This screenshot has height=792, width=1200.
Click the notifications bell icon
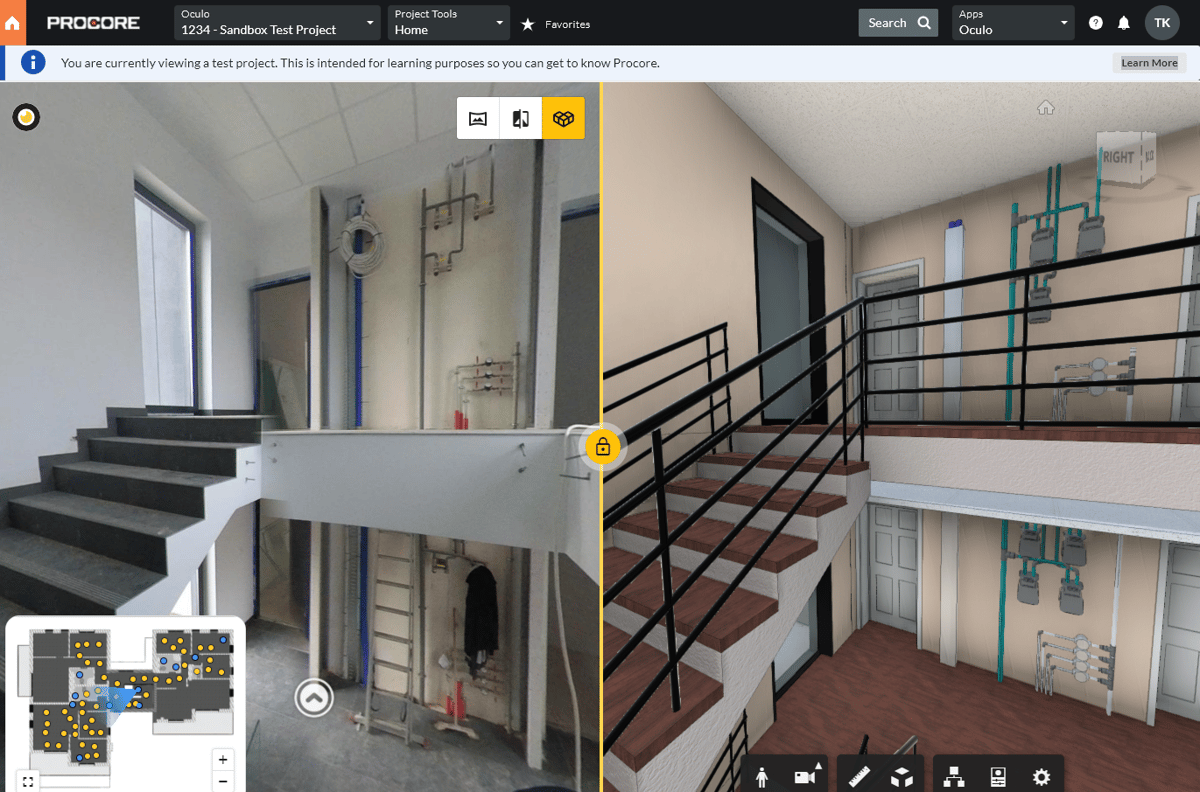tap(1124, 23)
